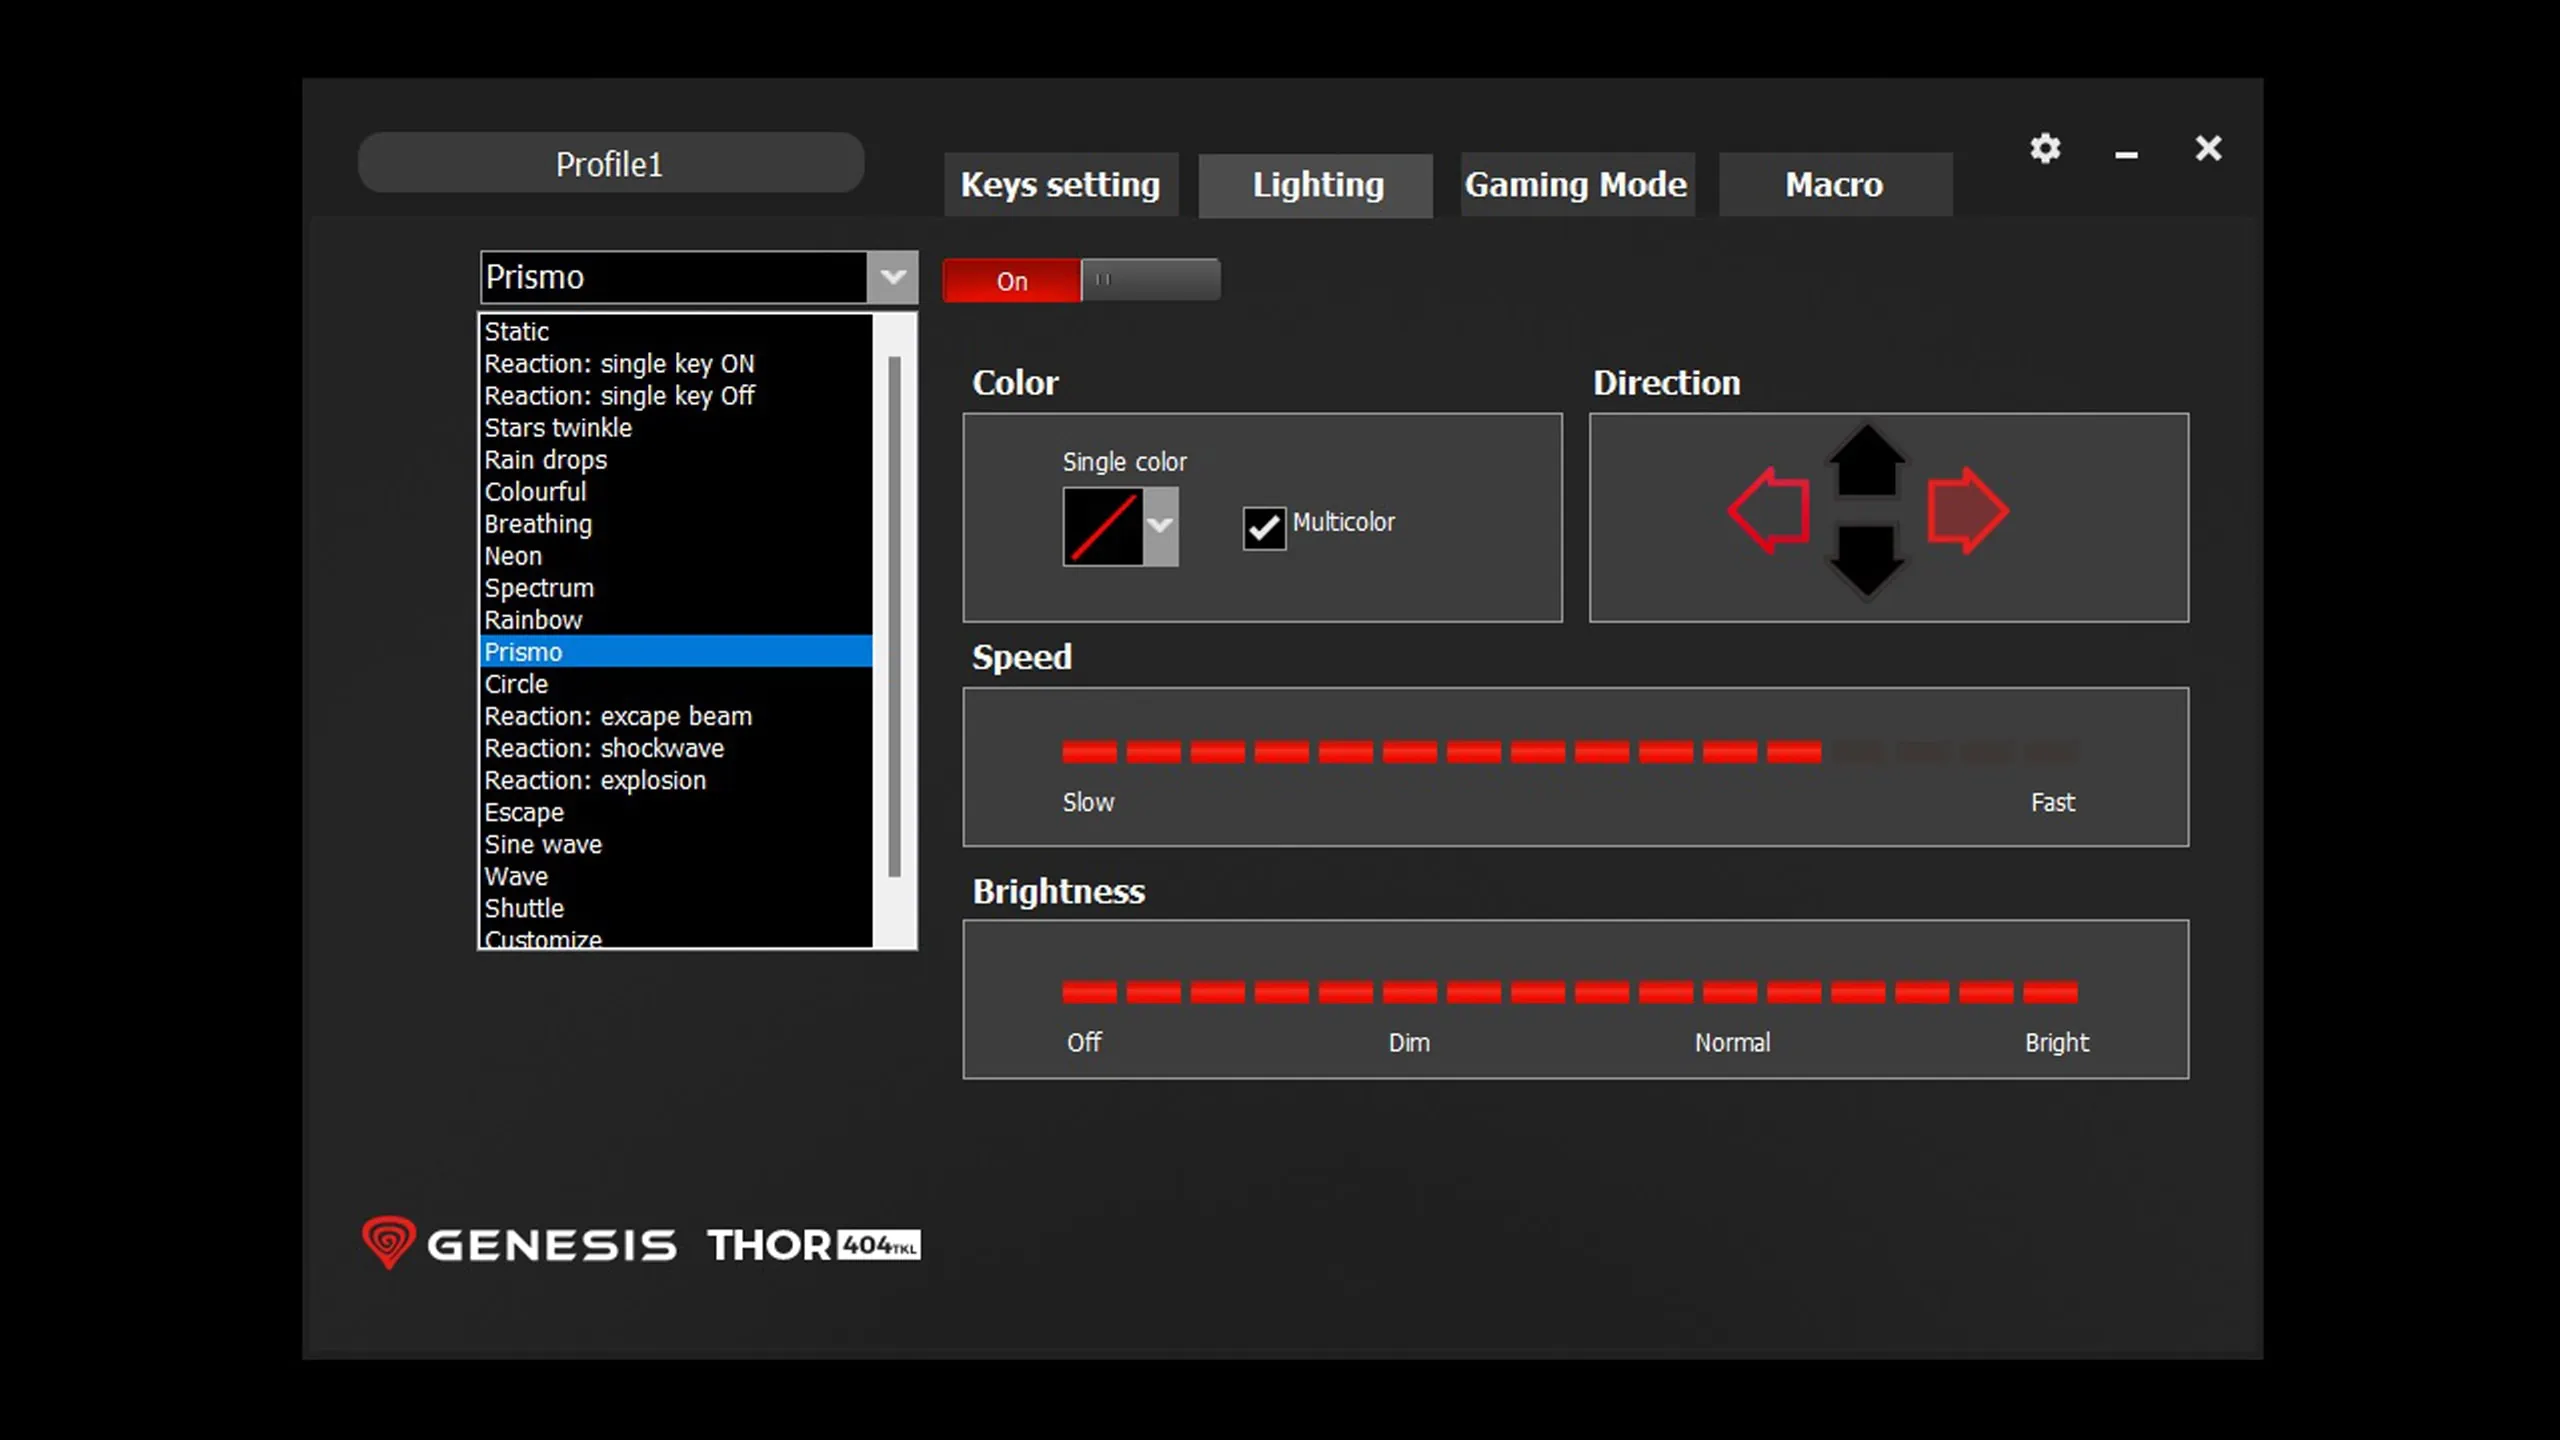Click the effect list scrollbar
The width and height of the screenshot is (2560, 1440).
click(x=894, y=616)
